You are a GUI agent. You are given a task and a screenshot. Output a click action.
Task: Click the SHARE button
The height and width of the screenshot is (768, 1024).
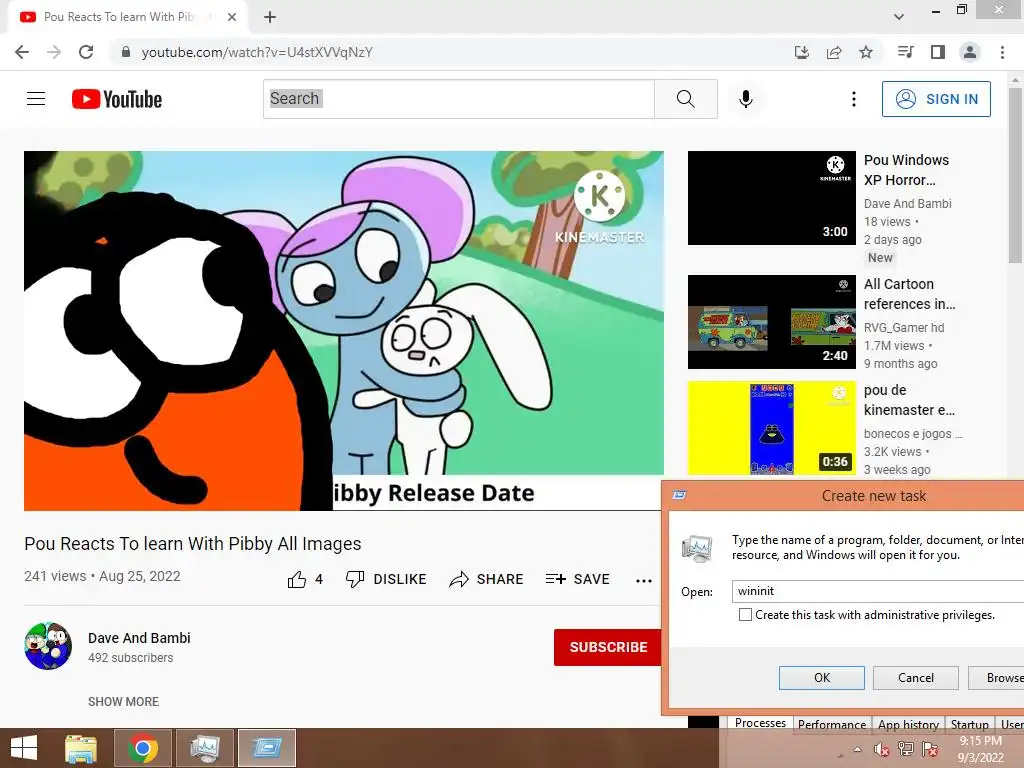tap(487, 579)
